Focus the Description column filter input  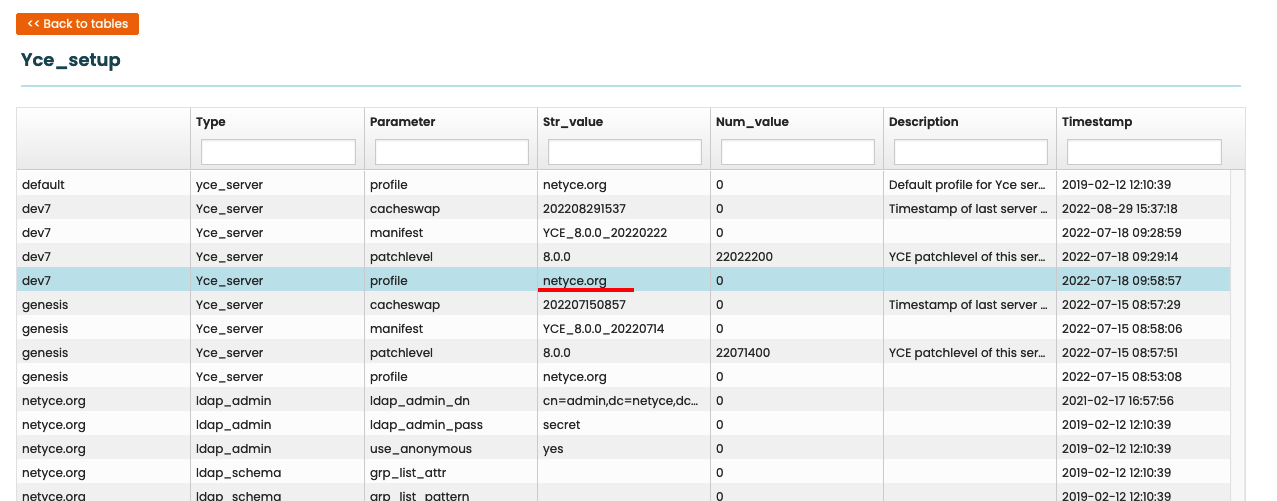971,152
